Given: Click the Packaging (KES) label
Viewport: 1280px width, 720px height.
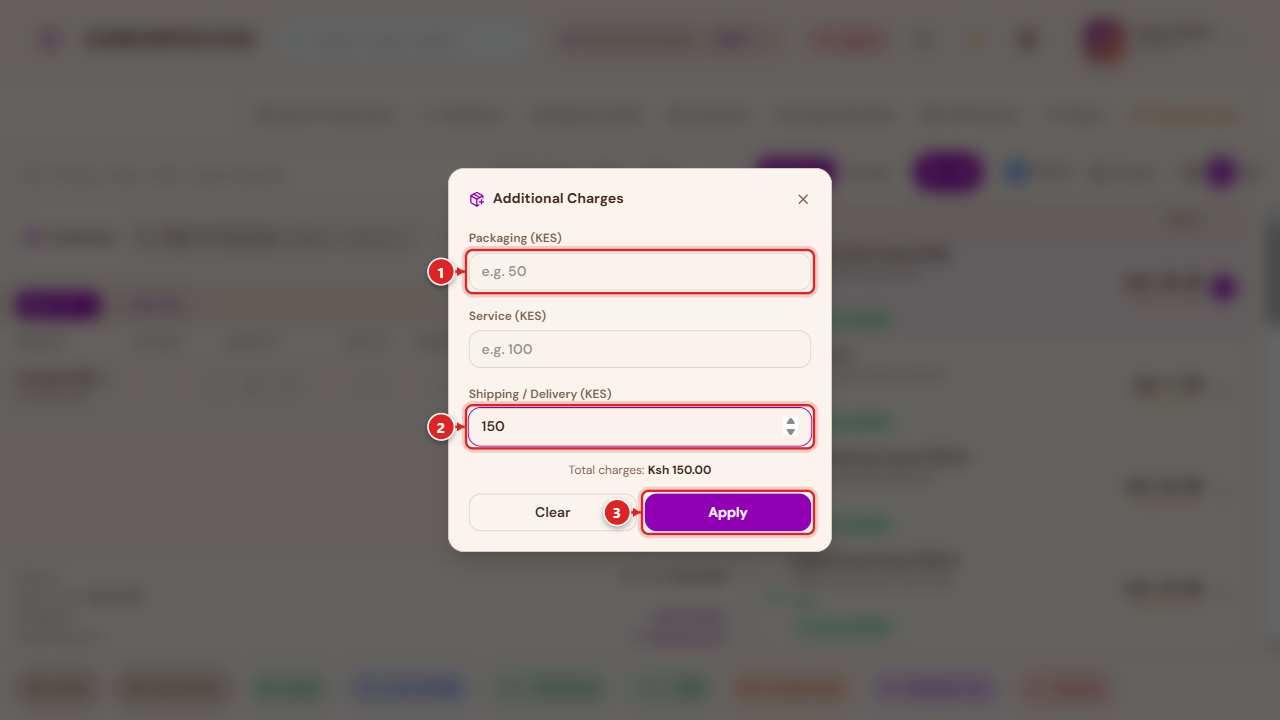Looking at the screenshot, I should click(515, 238).
